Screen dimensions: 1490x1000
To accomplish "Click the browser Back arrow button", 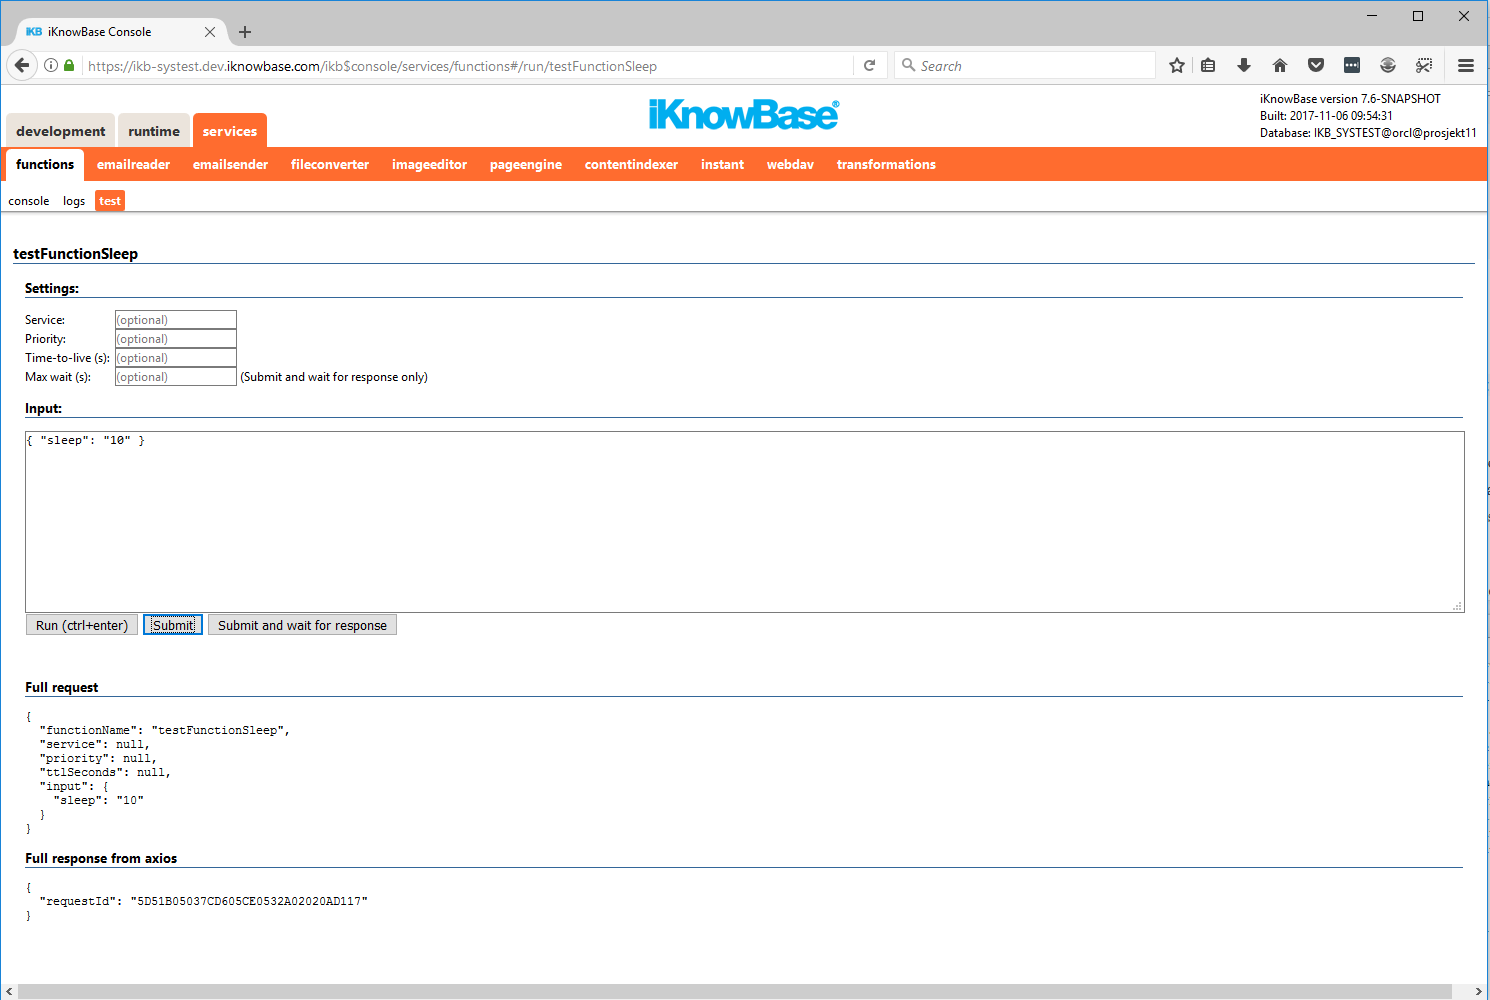I will (x=22, y=65).
